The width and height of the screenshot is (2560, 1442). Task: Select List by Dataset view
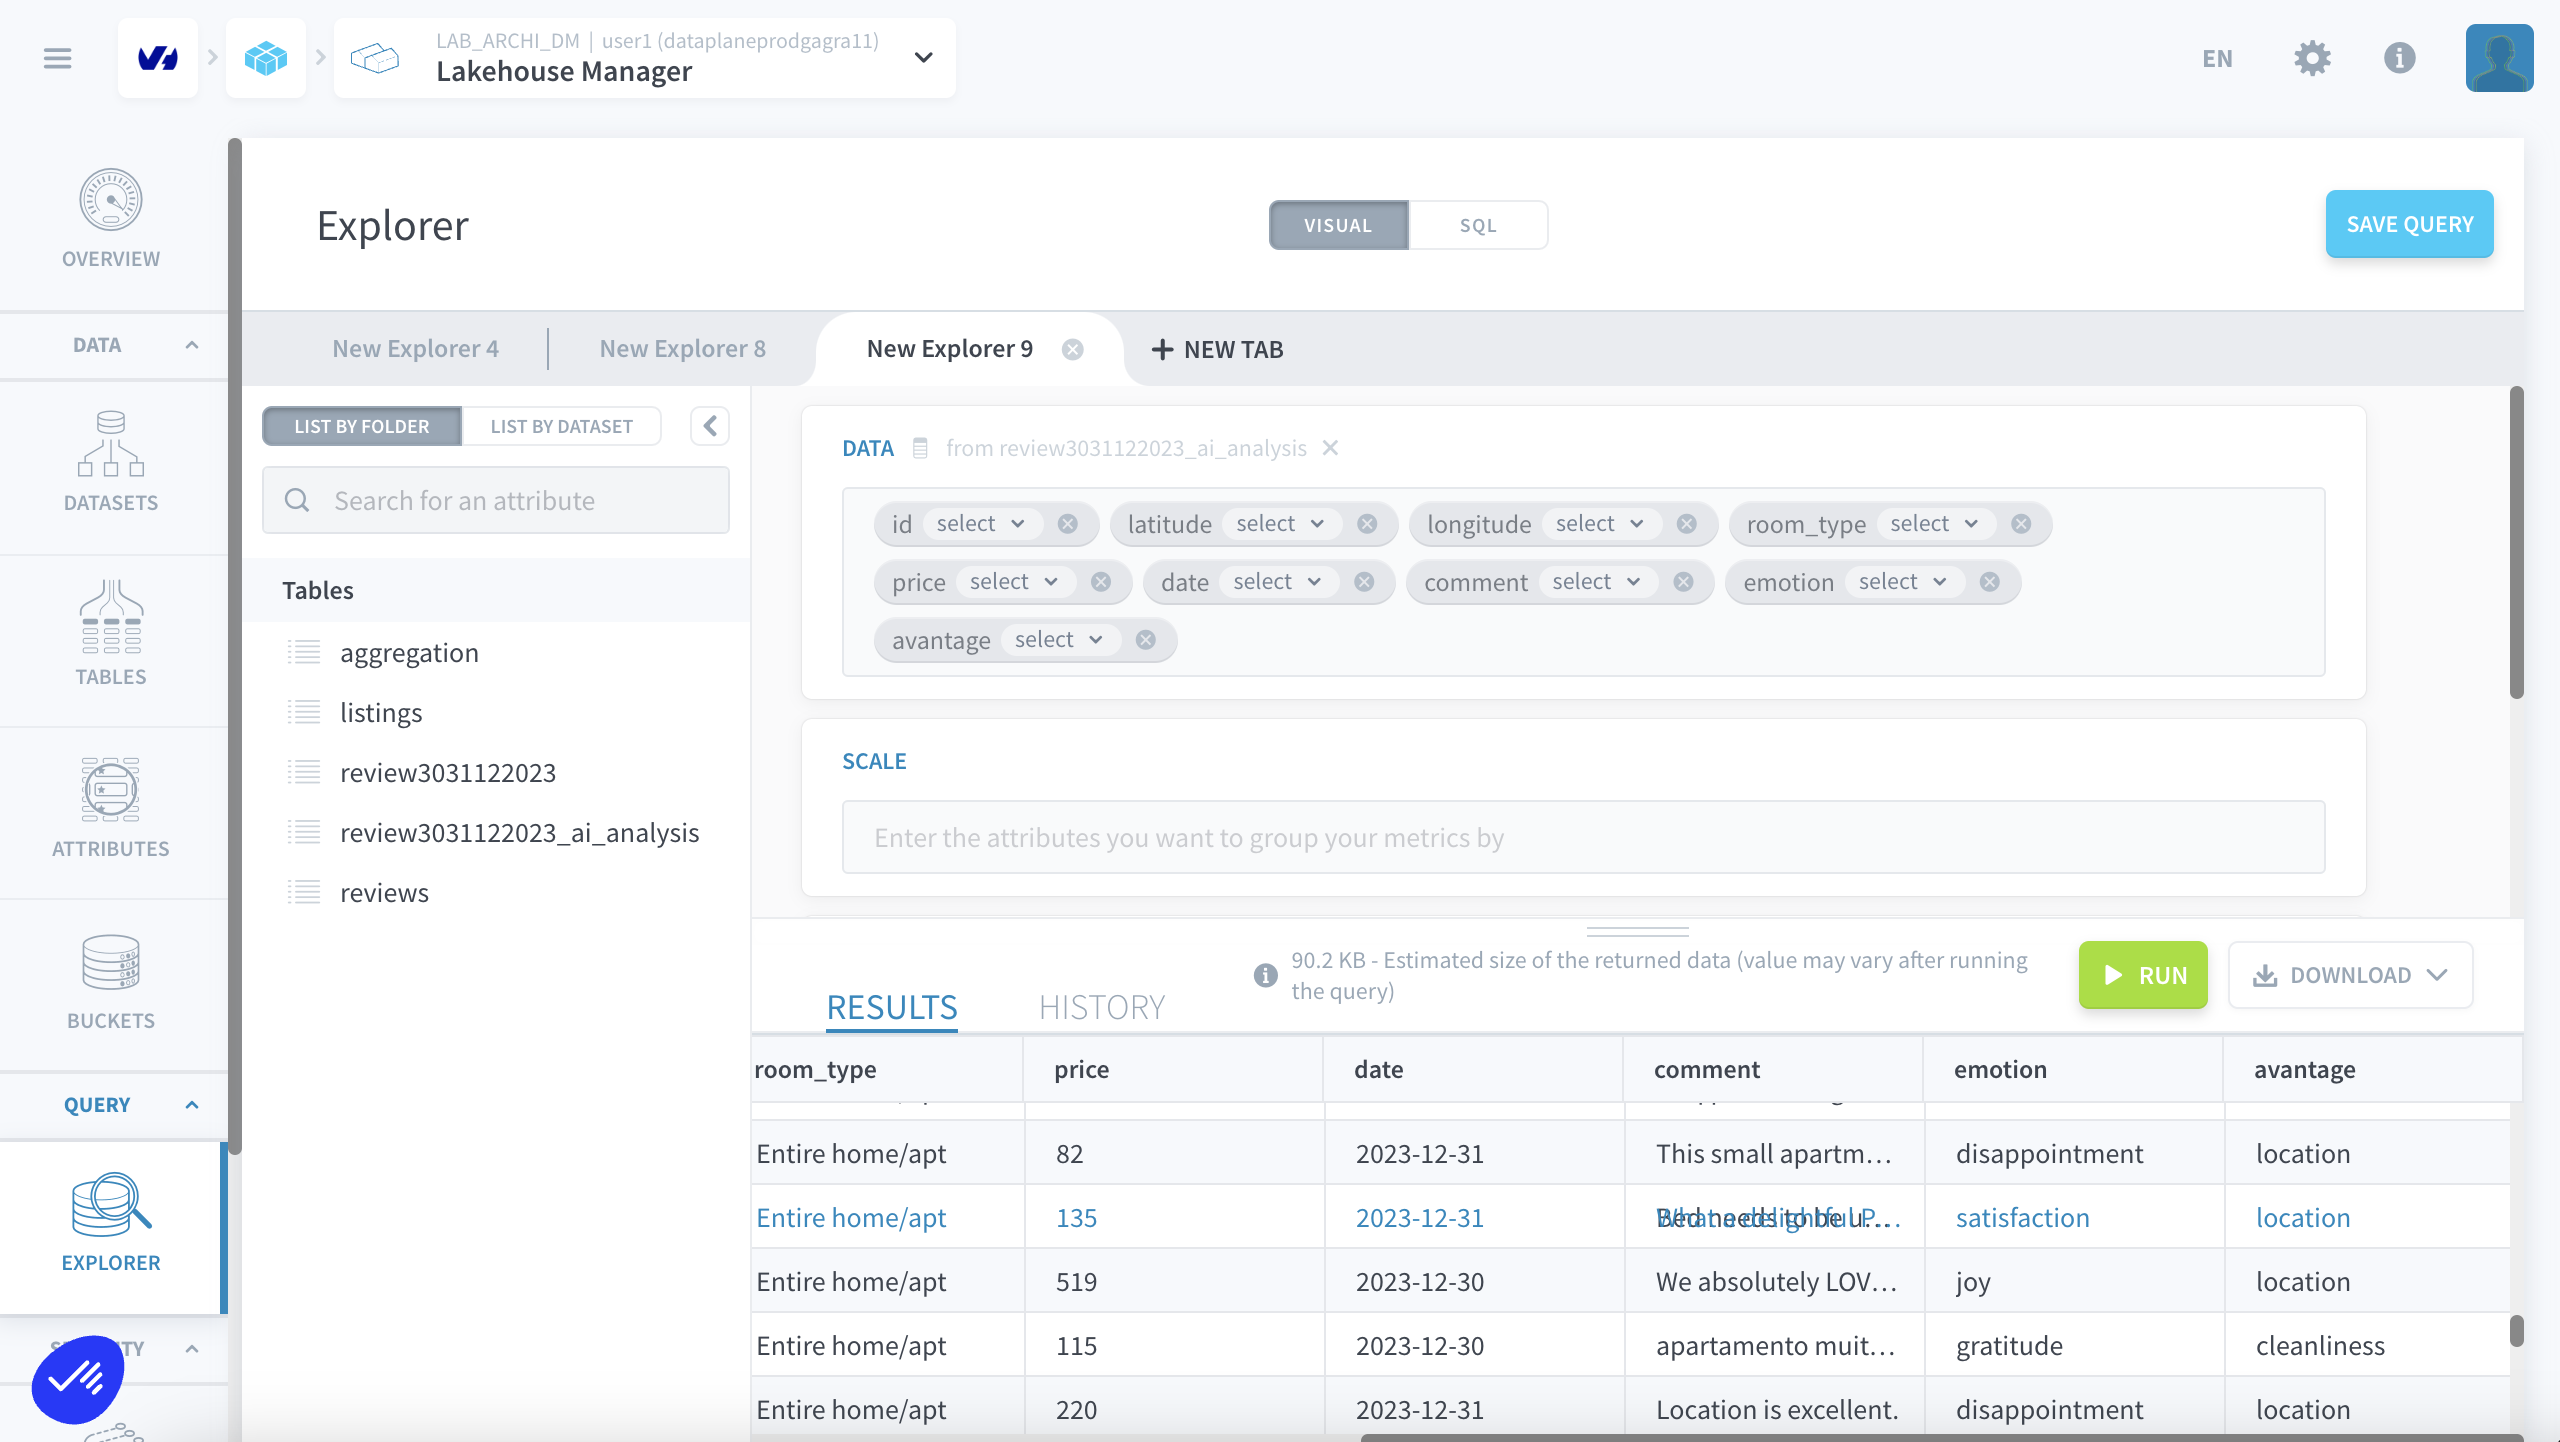[561, 426]
